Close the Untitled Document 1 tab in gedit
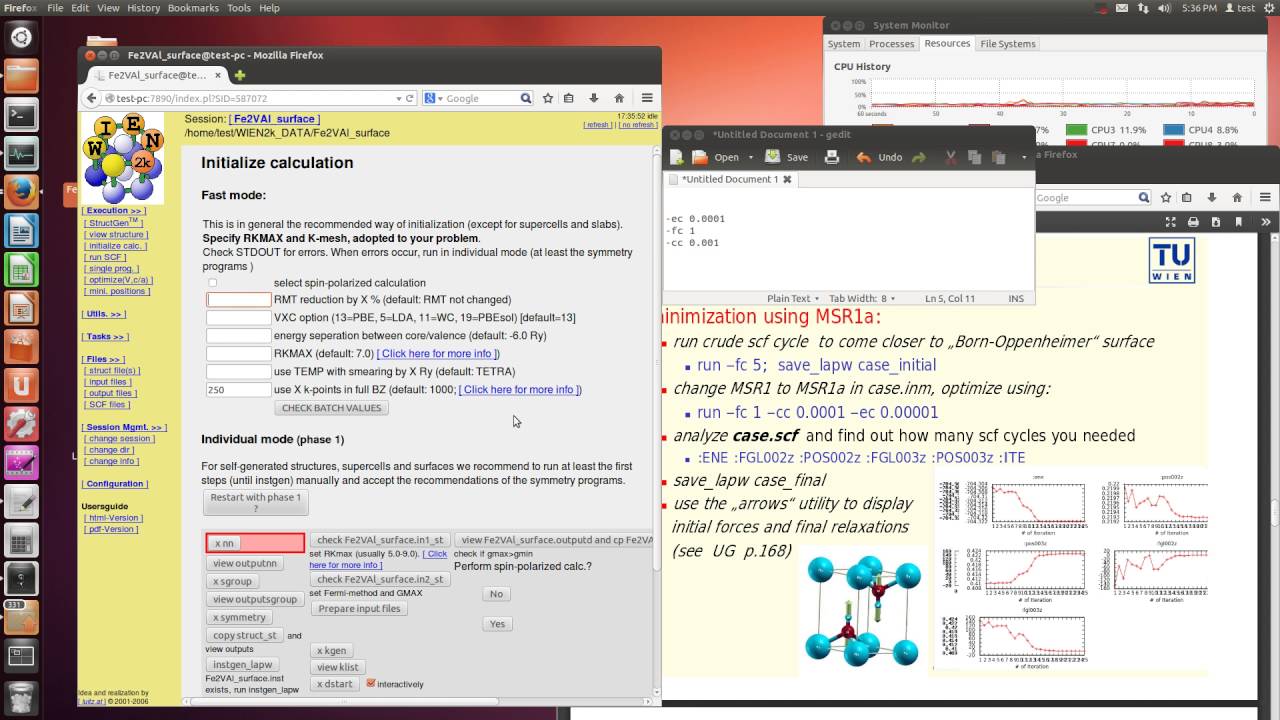 [x=787, y=179]
